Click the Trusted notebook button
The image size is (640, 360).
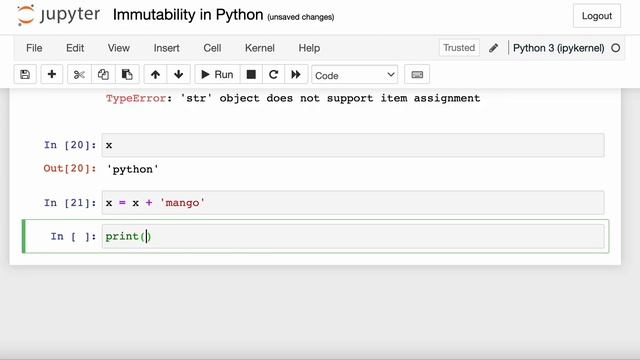(459, 48)
